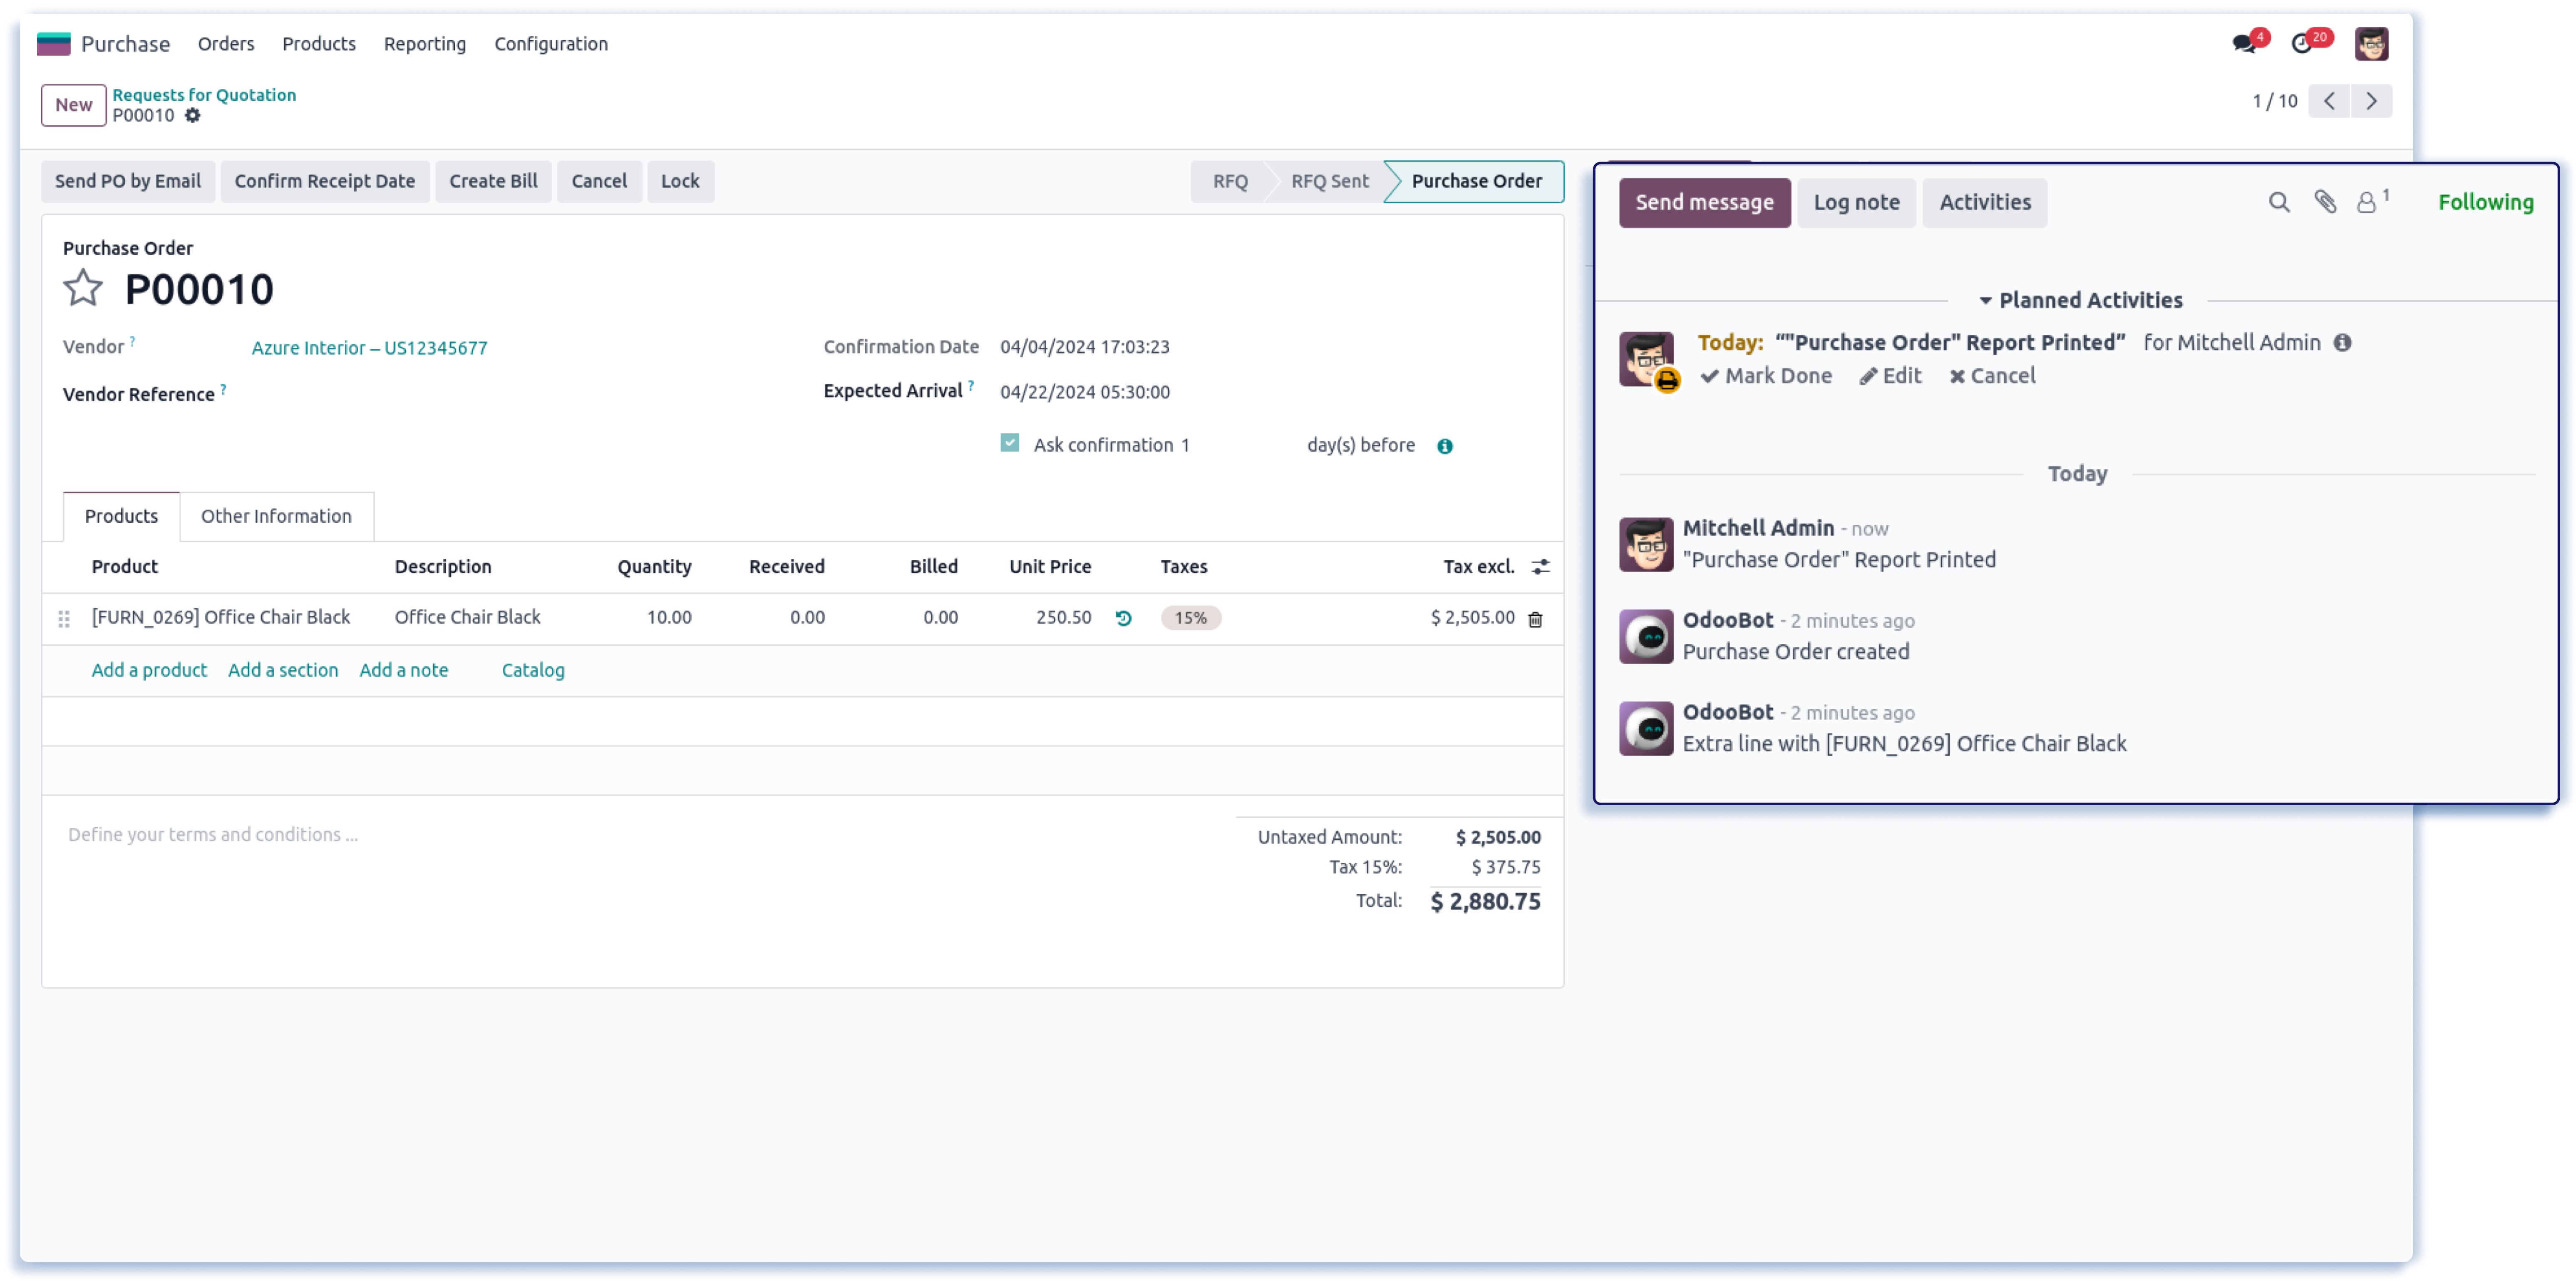Search messages in the chatter
Image resolution: width=2576 pixels, height=1281 pixels.
click(x=2279, y=203)
